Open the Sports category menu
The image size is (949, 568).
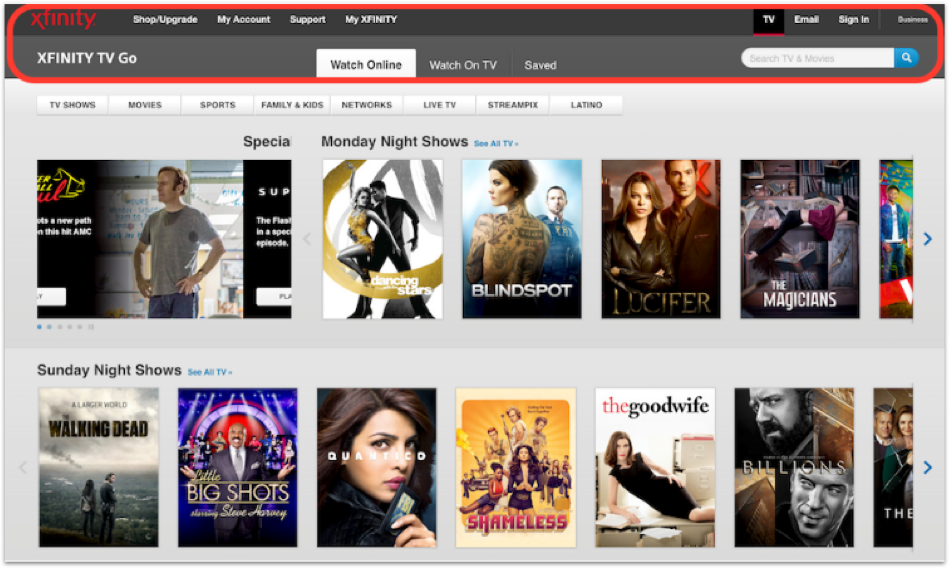click(218, 105)
